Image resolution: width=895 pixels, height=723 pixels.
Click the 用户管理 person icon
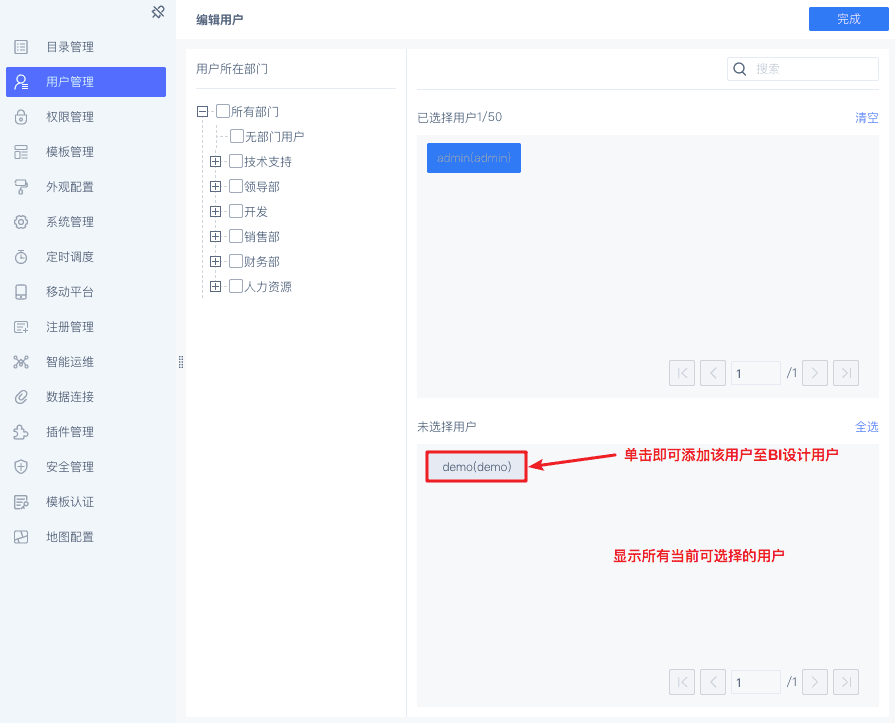coord(21,82)
